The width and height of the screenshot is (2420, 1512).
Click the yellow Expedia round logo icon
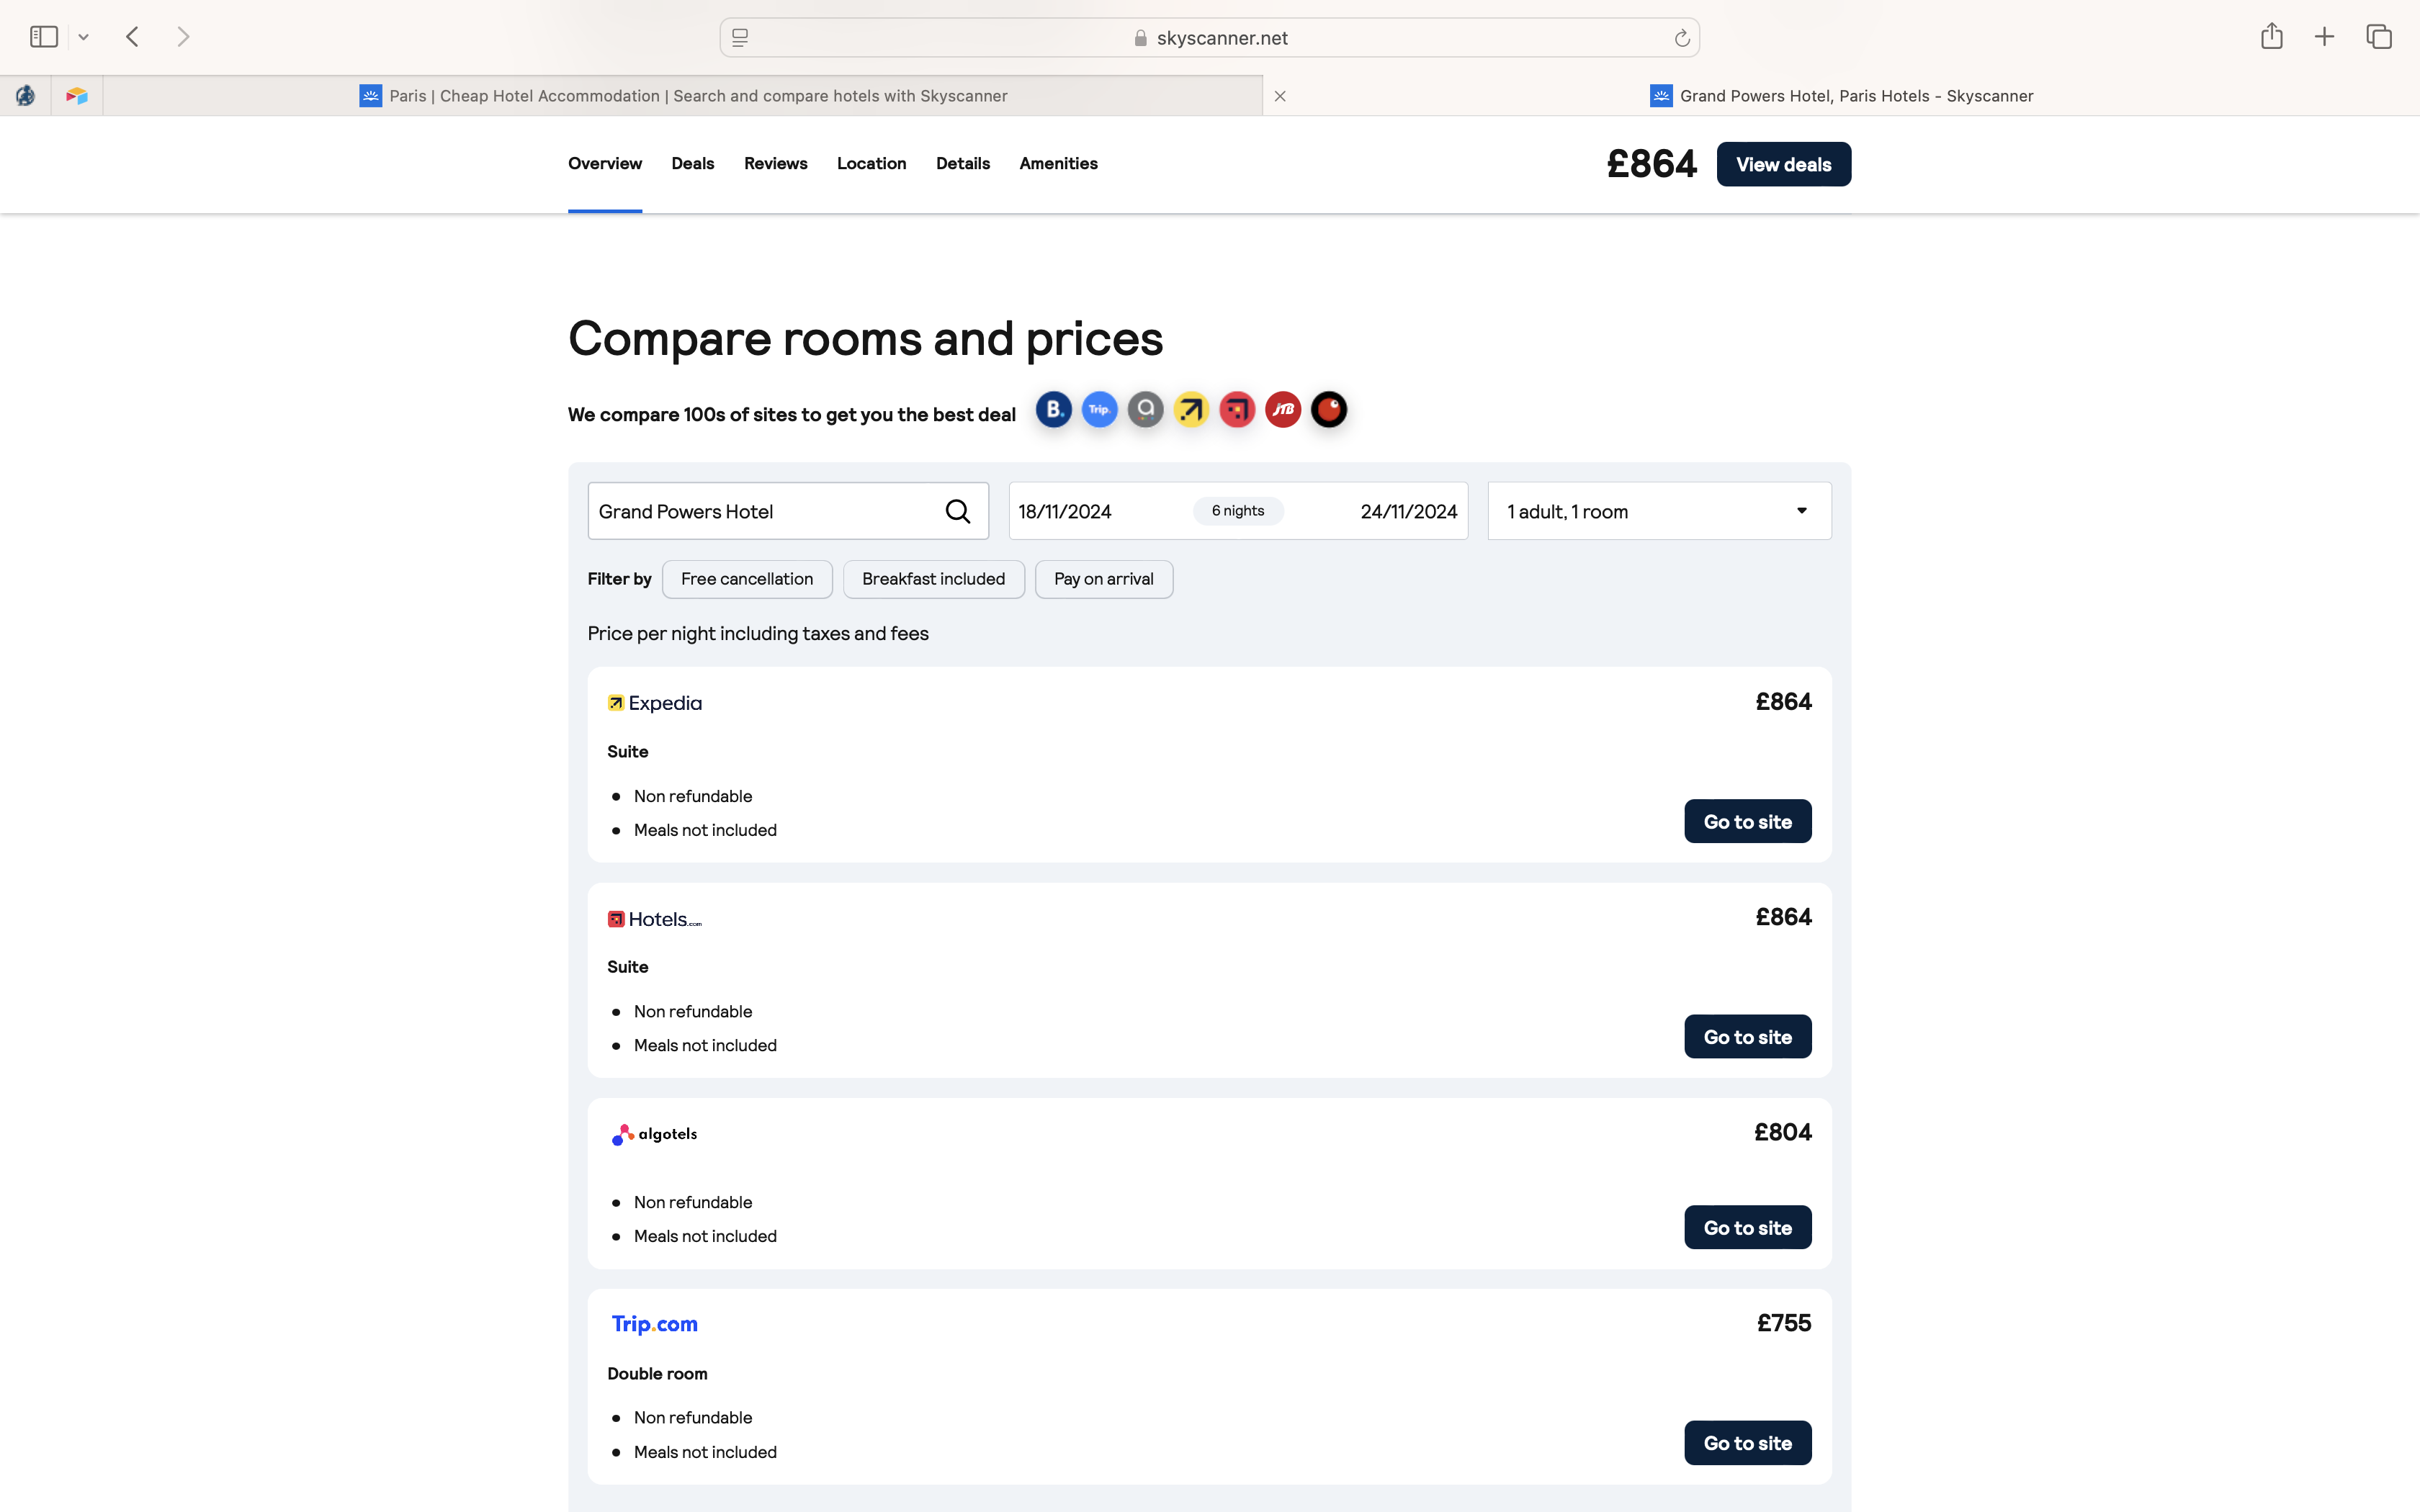point(1191,410)
